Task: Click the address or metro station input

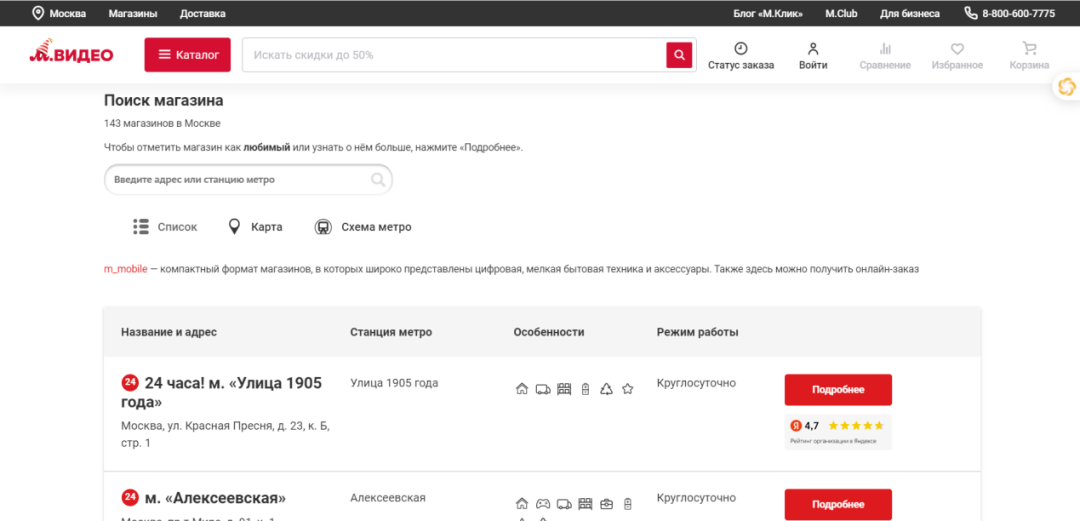Action: click(240, 180)
